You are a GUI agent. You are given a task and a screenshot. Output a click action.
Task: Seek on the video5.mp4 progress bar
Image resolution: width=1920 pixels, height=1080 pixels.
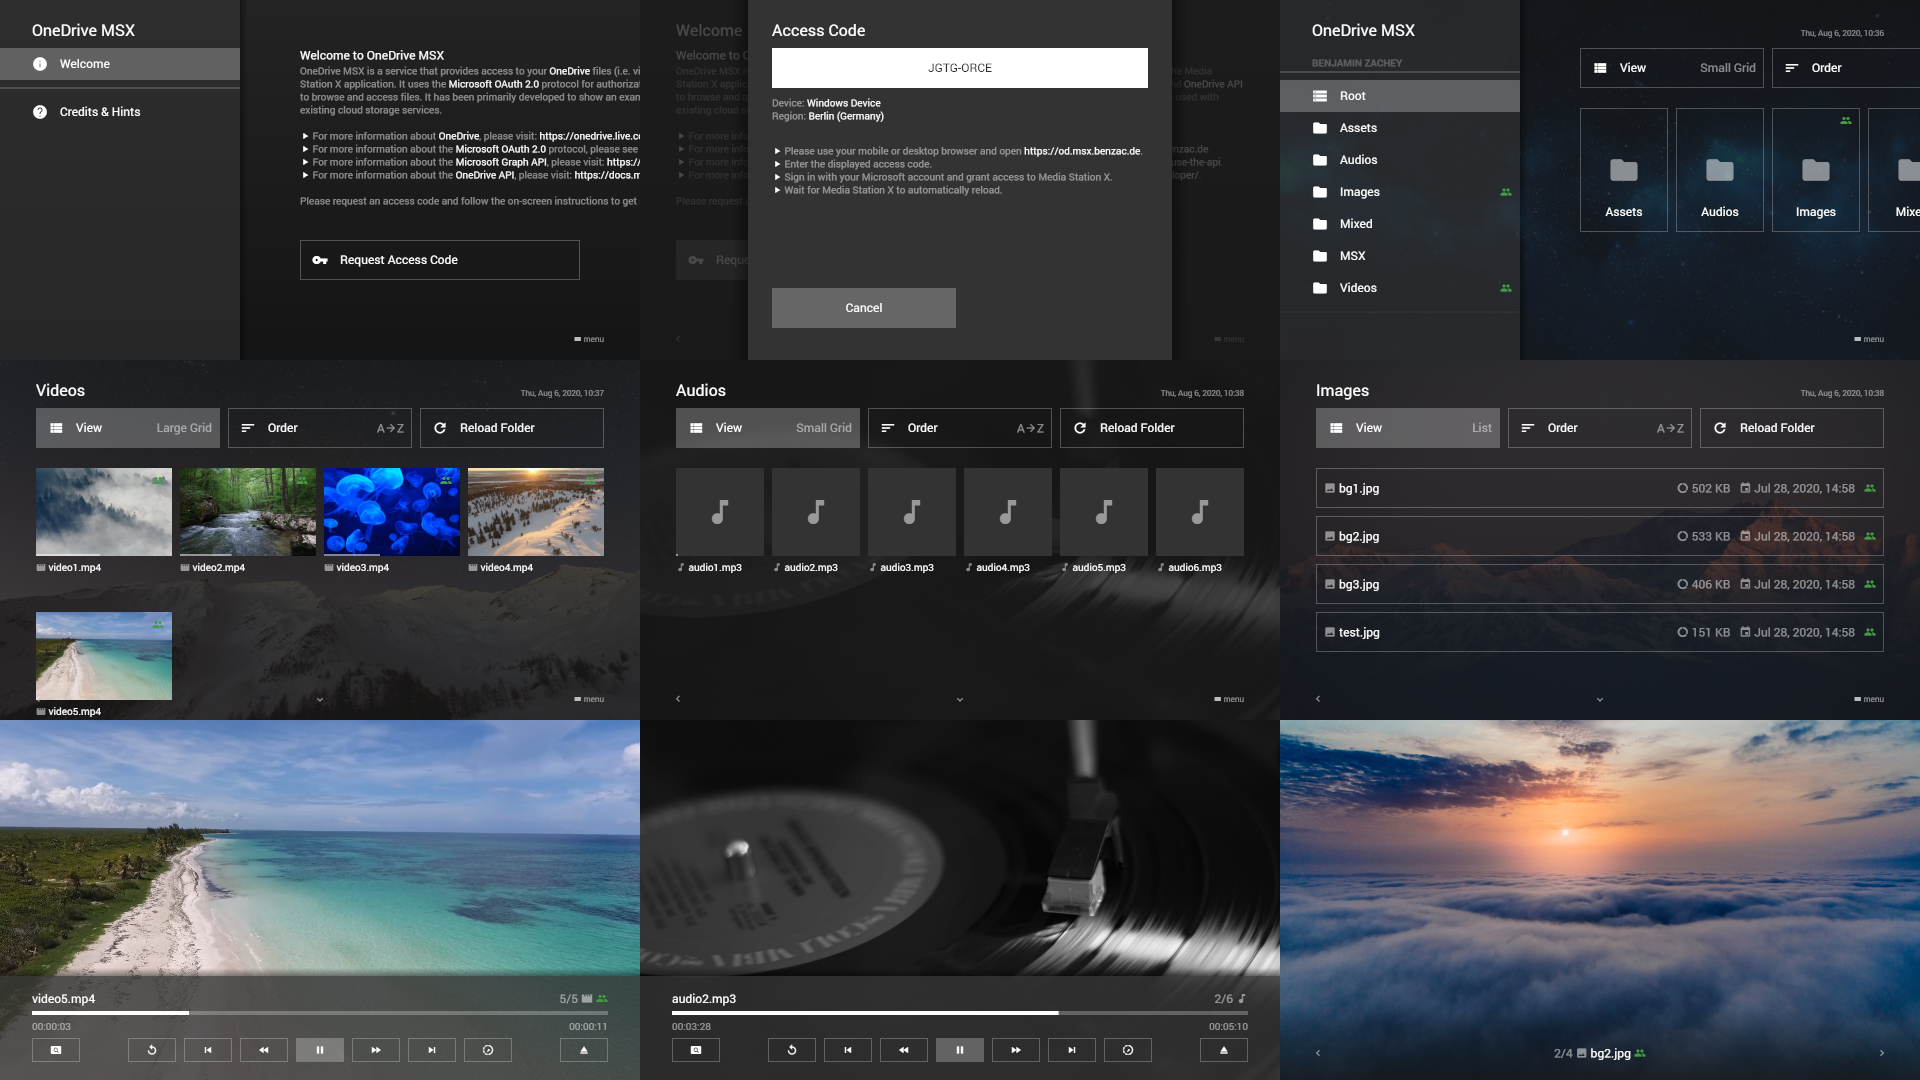point(320,1013)
